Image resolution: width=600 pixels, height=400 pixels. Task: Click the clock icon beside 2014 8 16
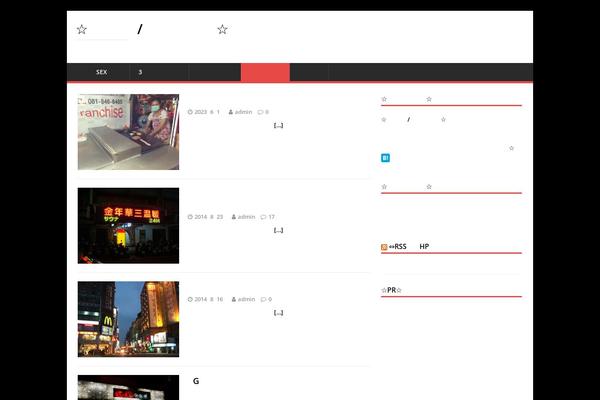(190, 299)
